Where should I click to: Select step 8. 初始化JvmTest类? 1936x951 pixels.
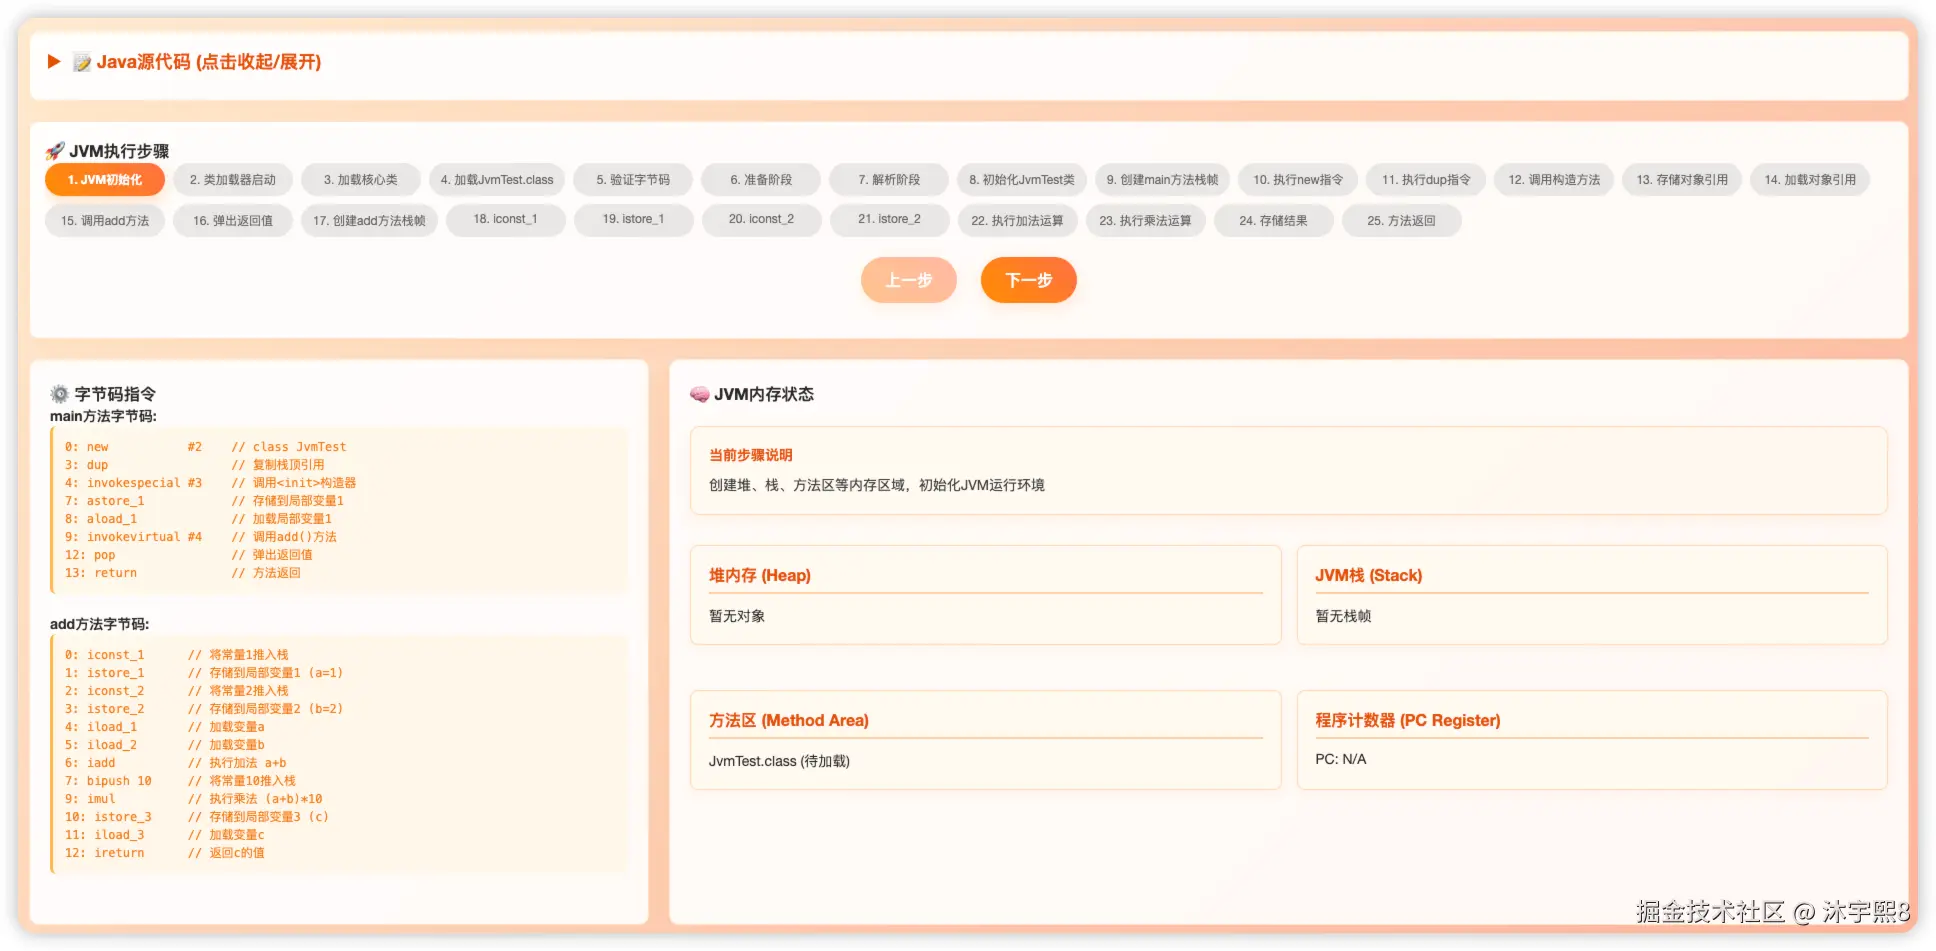1022,180
